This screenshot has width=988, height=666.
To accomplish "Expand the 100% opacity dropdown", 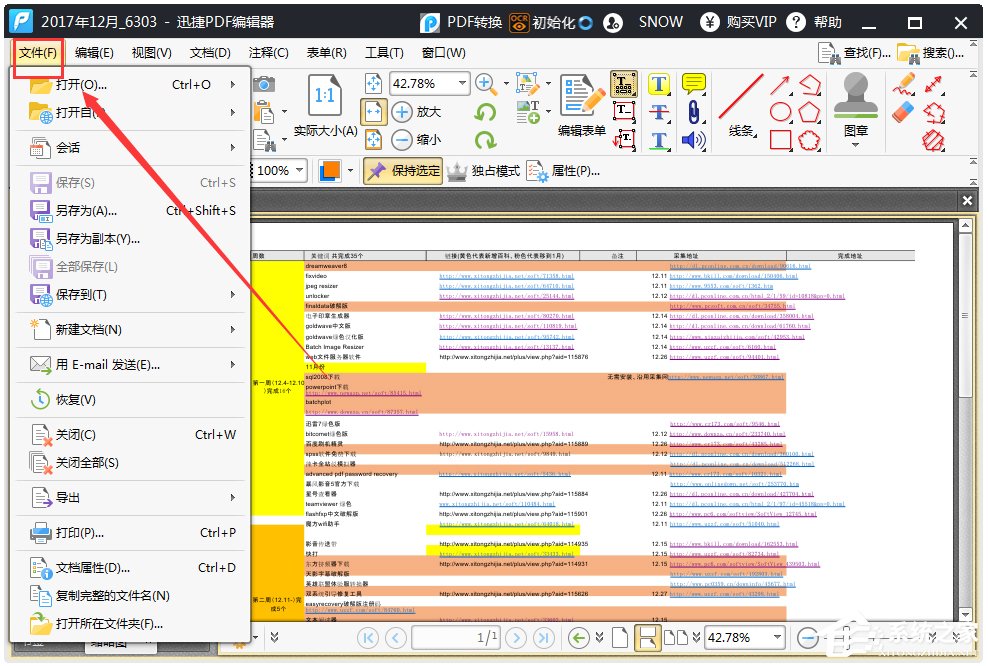I will 300,171.
